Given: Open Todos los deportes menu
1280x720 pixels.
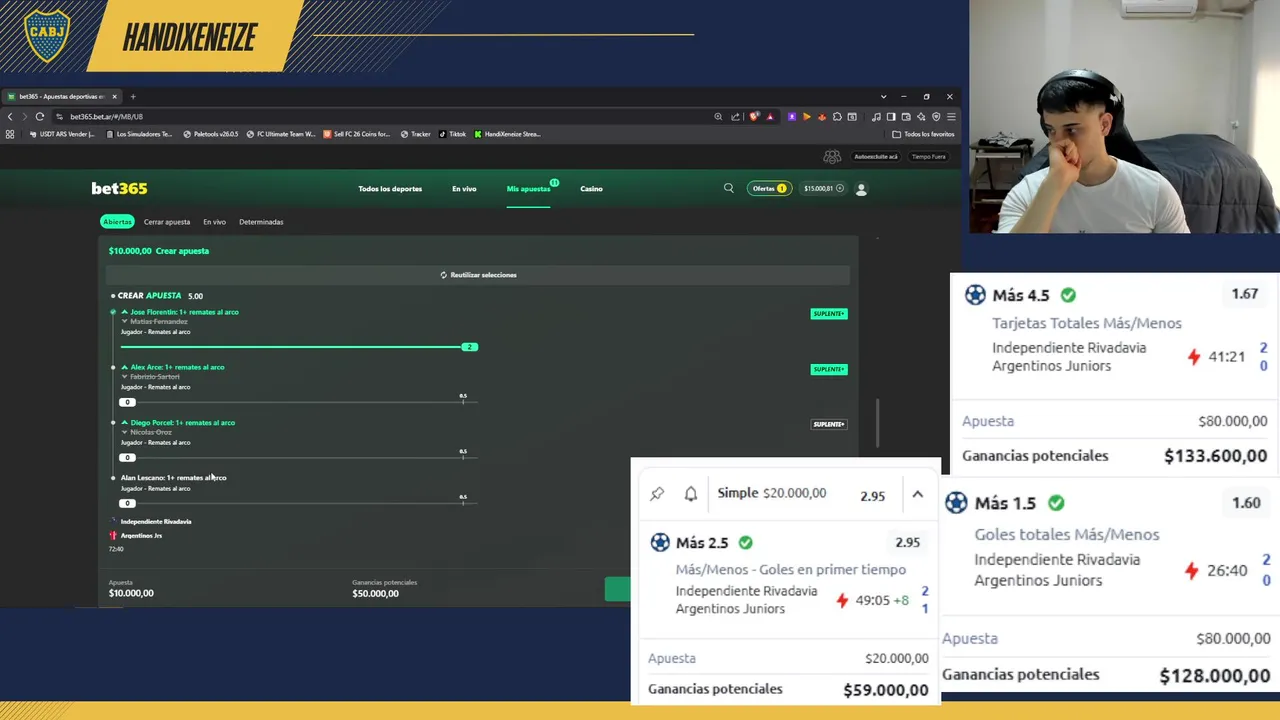Looking at the screenshot, I should click(390, 189).
